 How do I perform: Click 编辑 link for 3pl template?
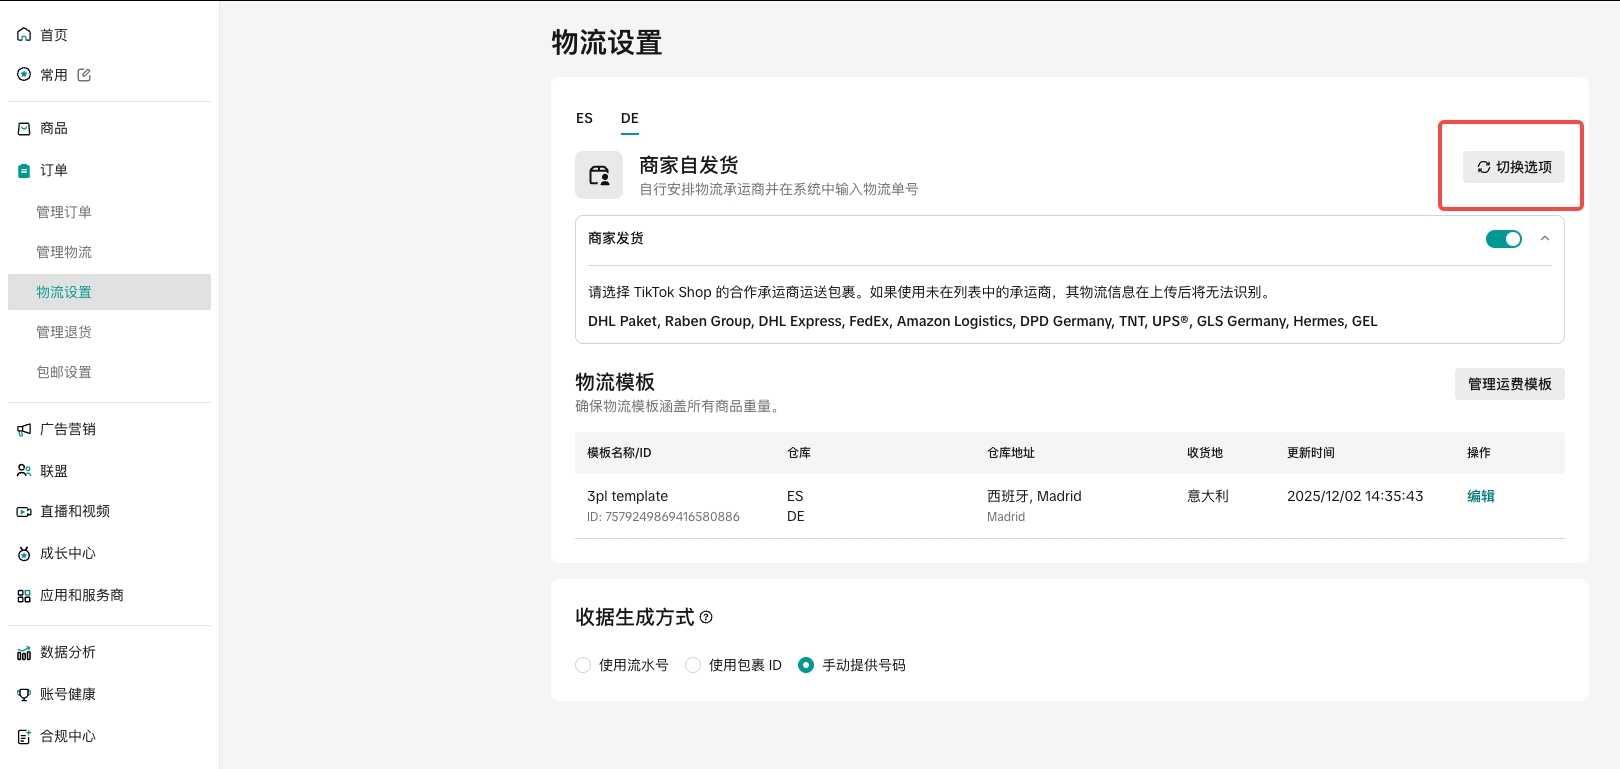pos(1480,496)
